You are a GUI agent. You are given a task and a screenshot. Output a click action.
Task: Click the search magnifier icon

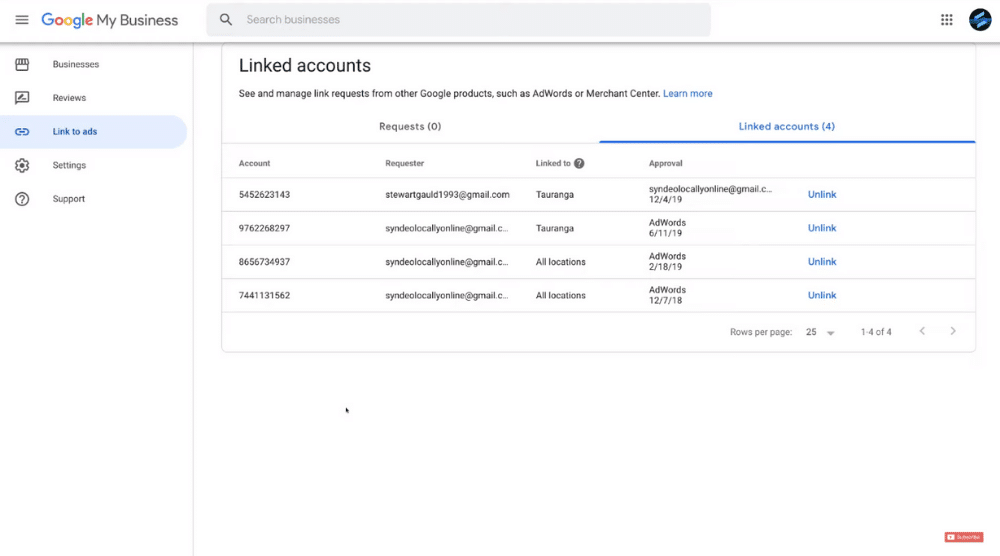click(226, 20)
